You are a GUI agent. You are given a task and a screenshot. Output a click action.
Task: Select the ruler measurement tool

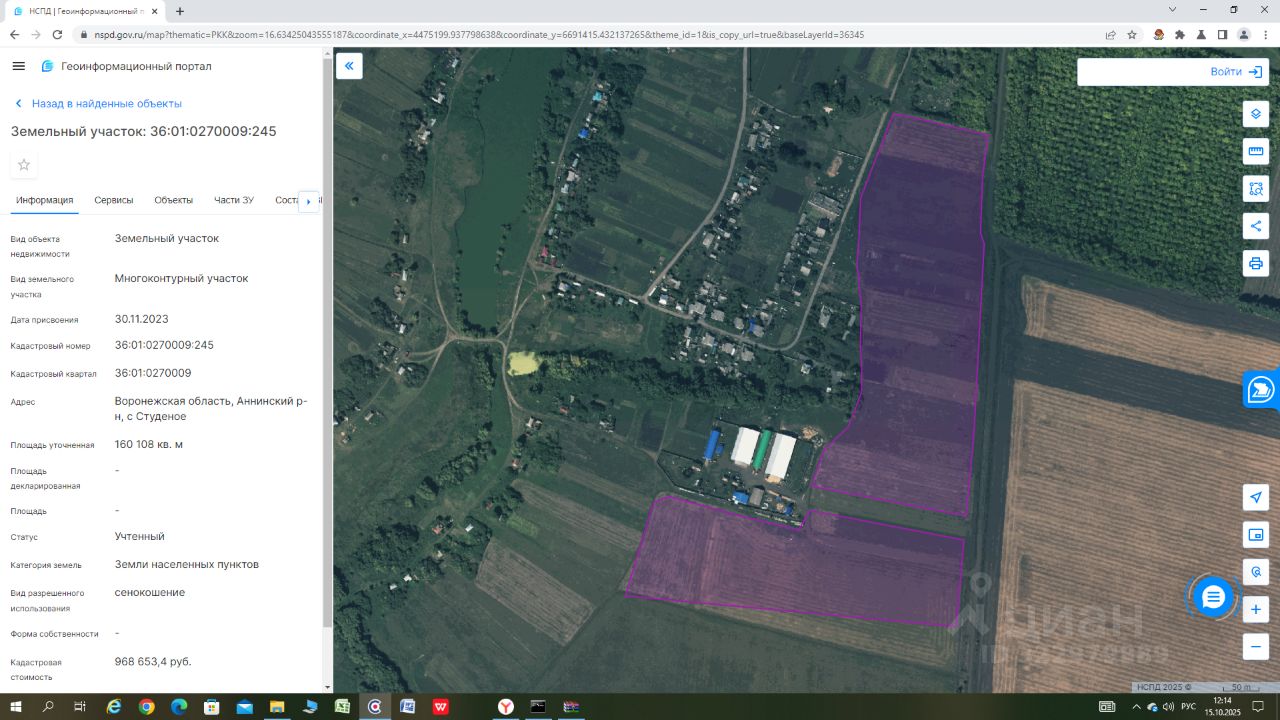[1256, 151]
